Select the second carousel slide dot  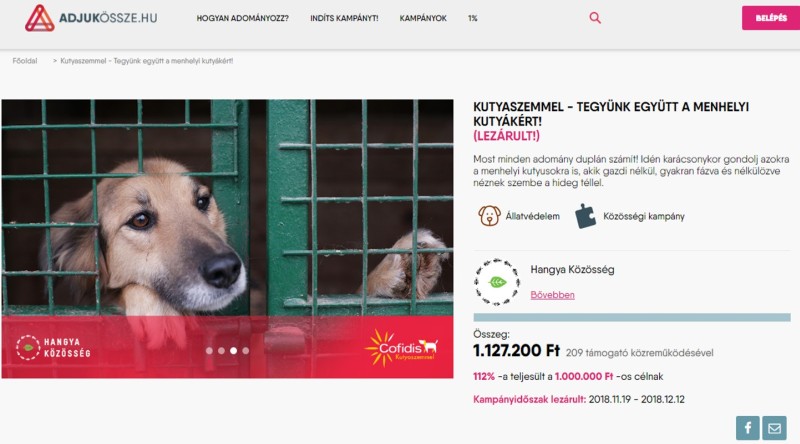click(221, 351)
